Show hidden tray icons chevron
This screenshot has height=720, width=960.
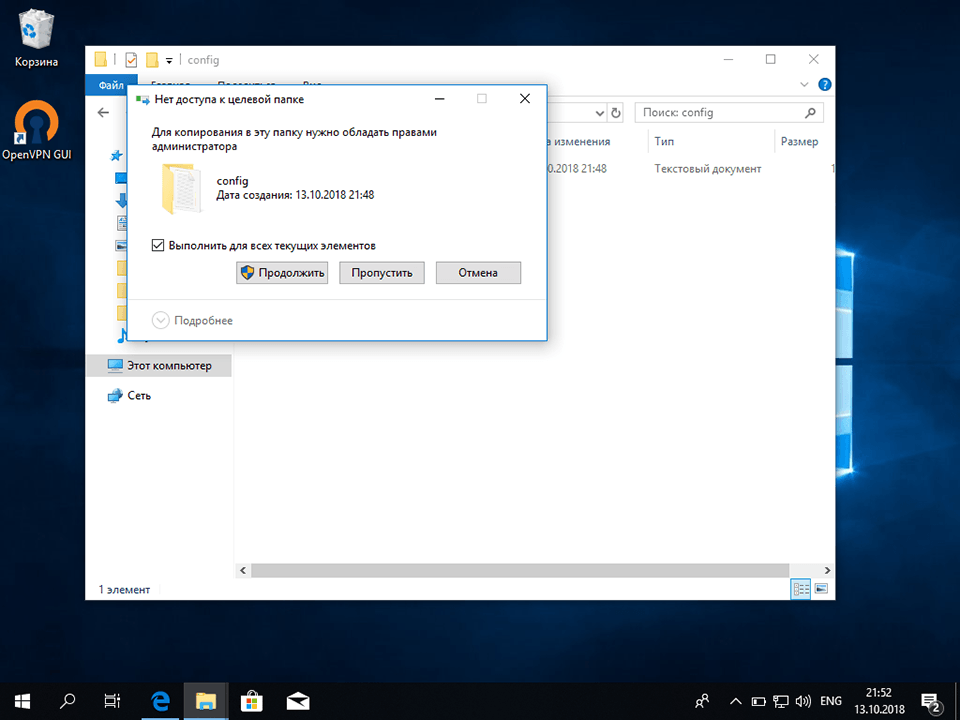[736, 701]
